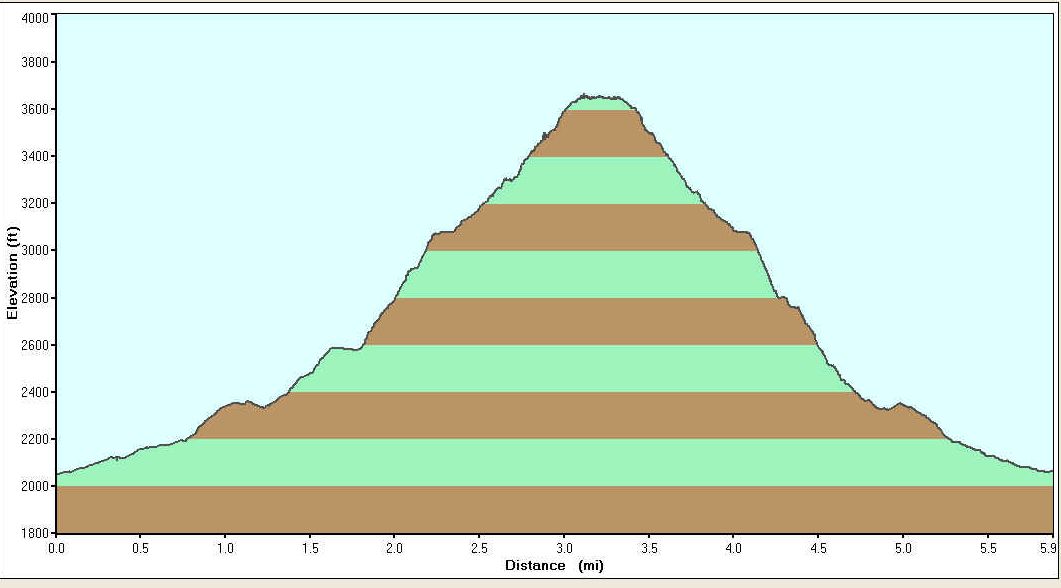This screenshot has height=588, width=1061.
Task: Select the 2.5 distance tick label
Action: coord(480,548)
